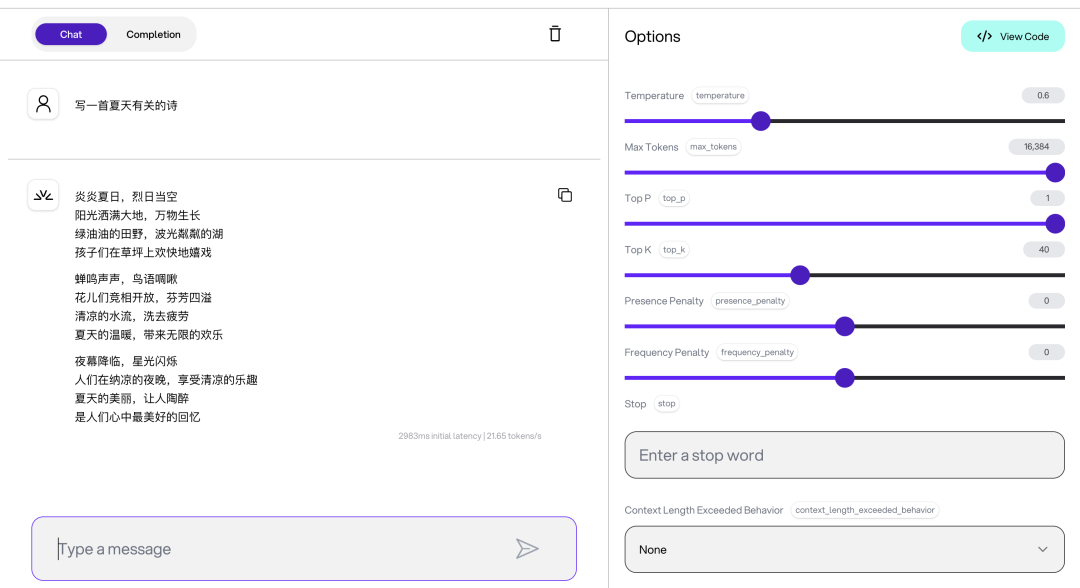
Task: Click the dropdown chevron next to None
Action: (1043, 549)
